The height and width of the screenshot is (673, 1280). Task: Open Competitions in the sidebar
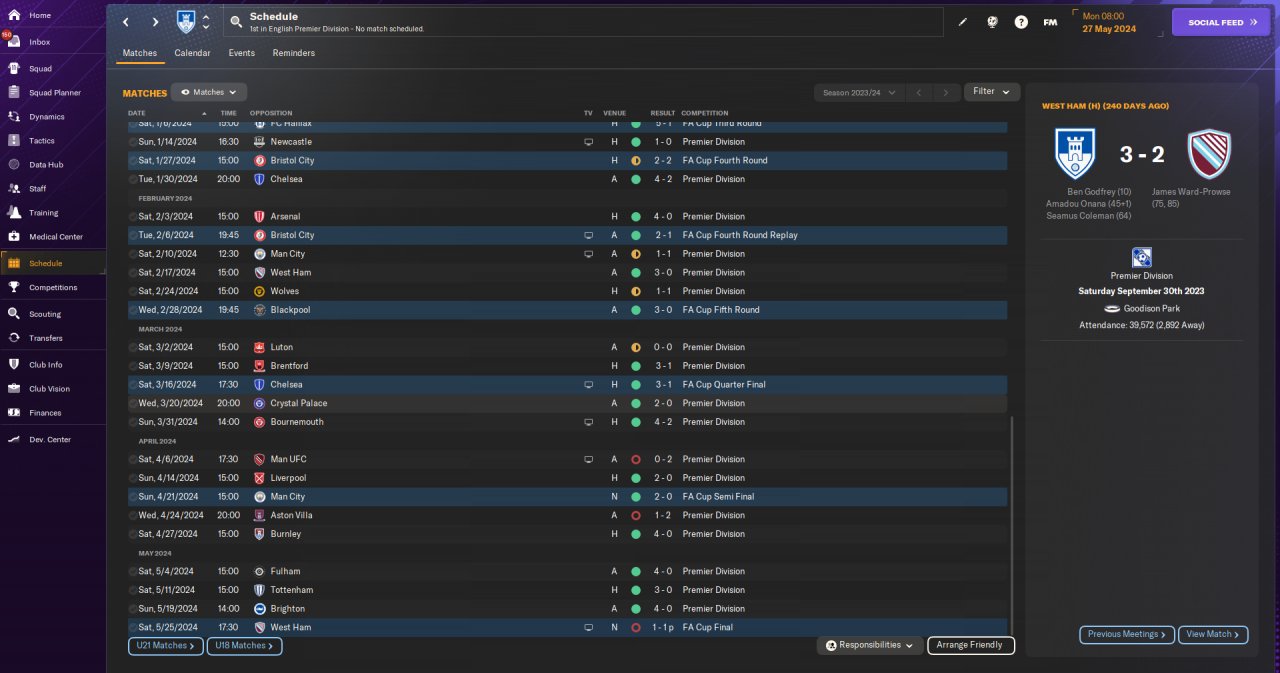coord(53,287)
